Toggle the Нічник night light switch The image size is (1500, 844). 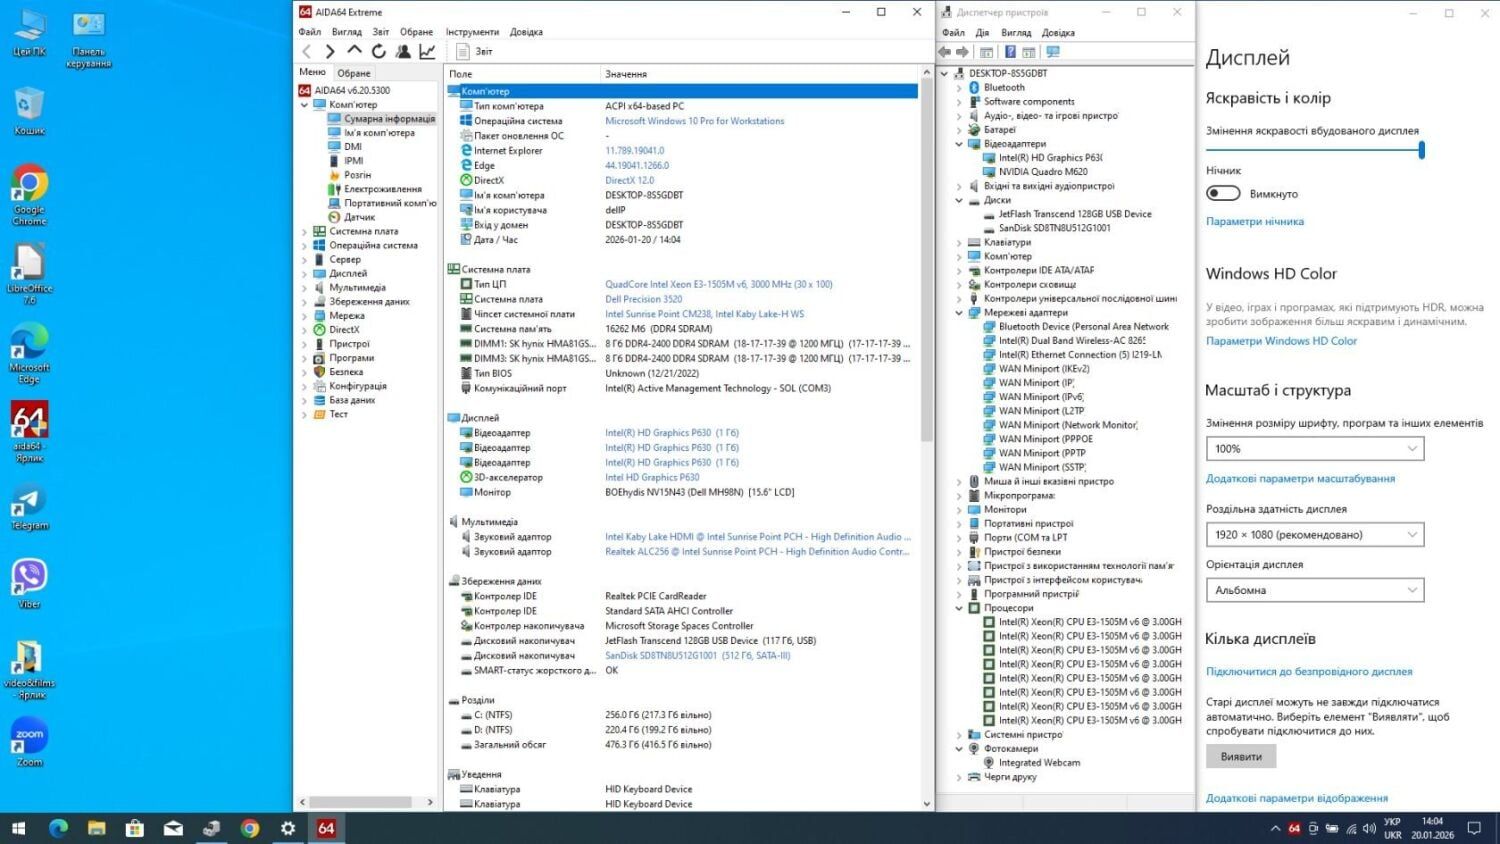click(x=1223, y=193)
